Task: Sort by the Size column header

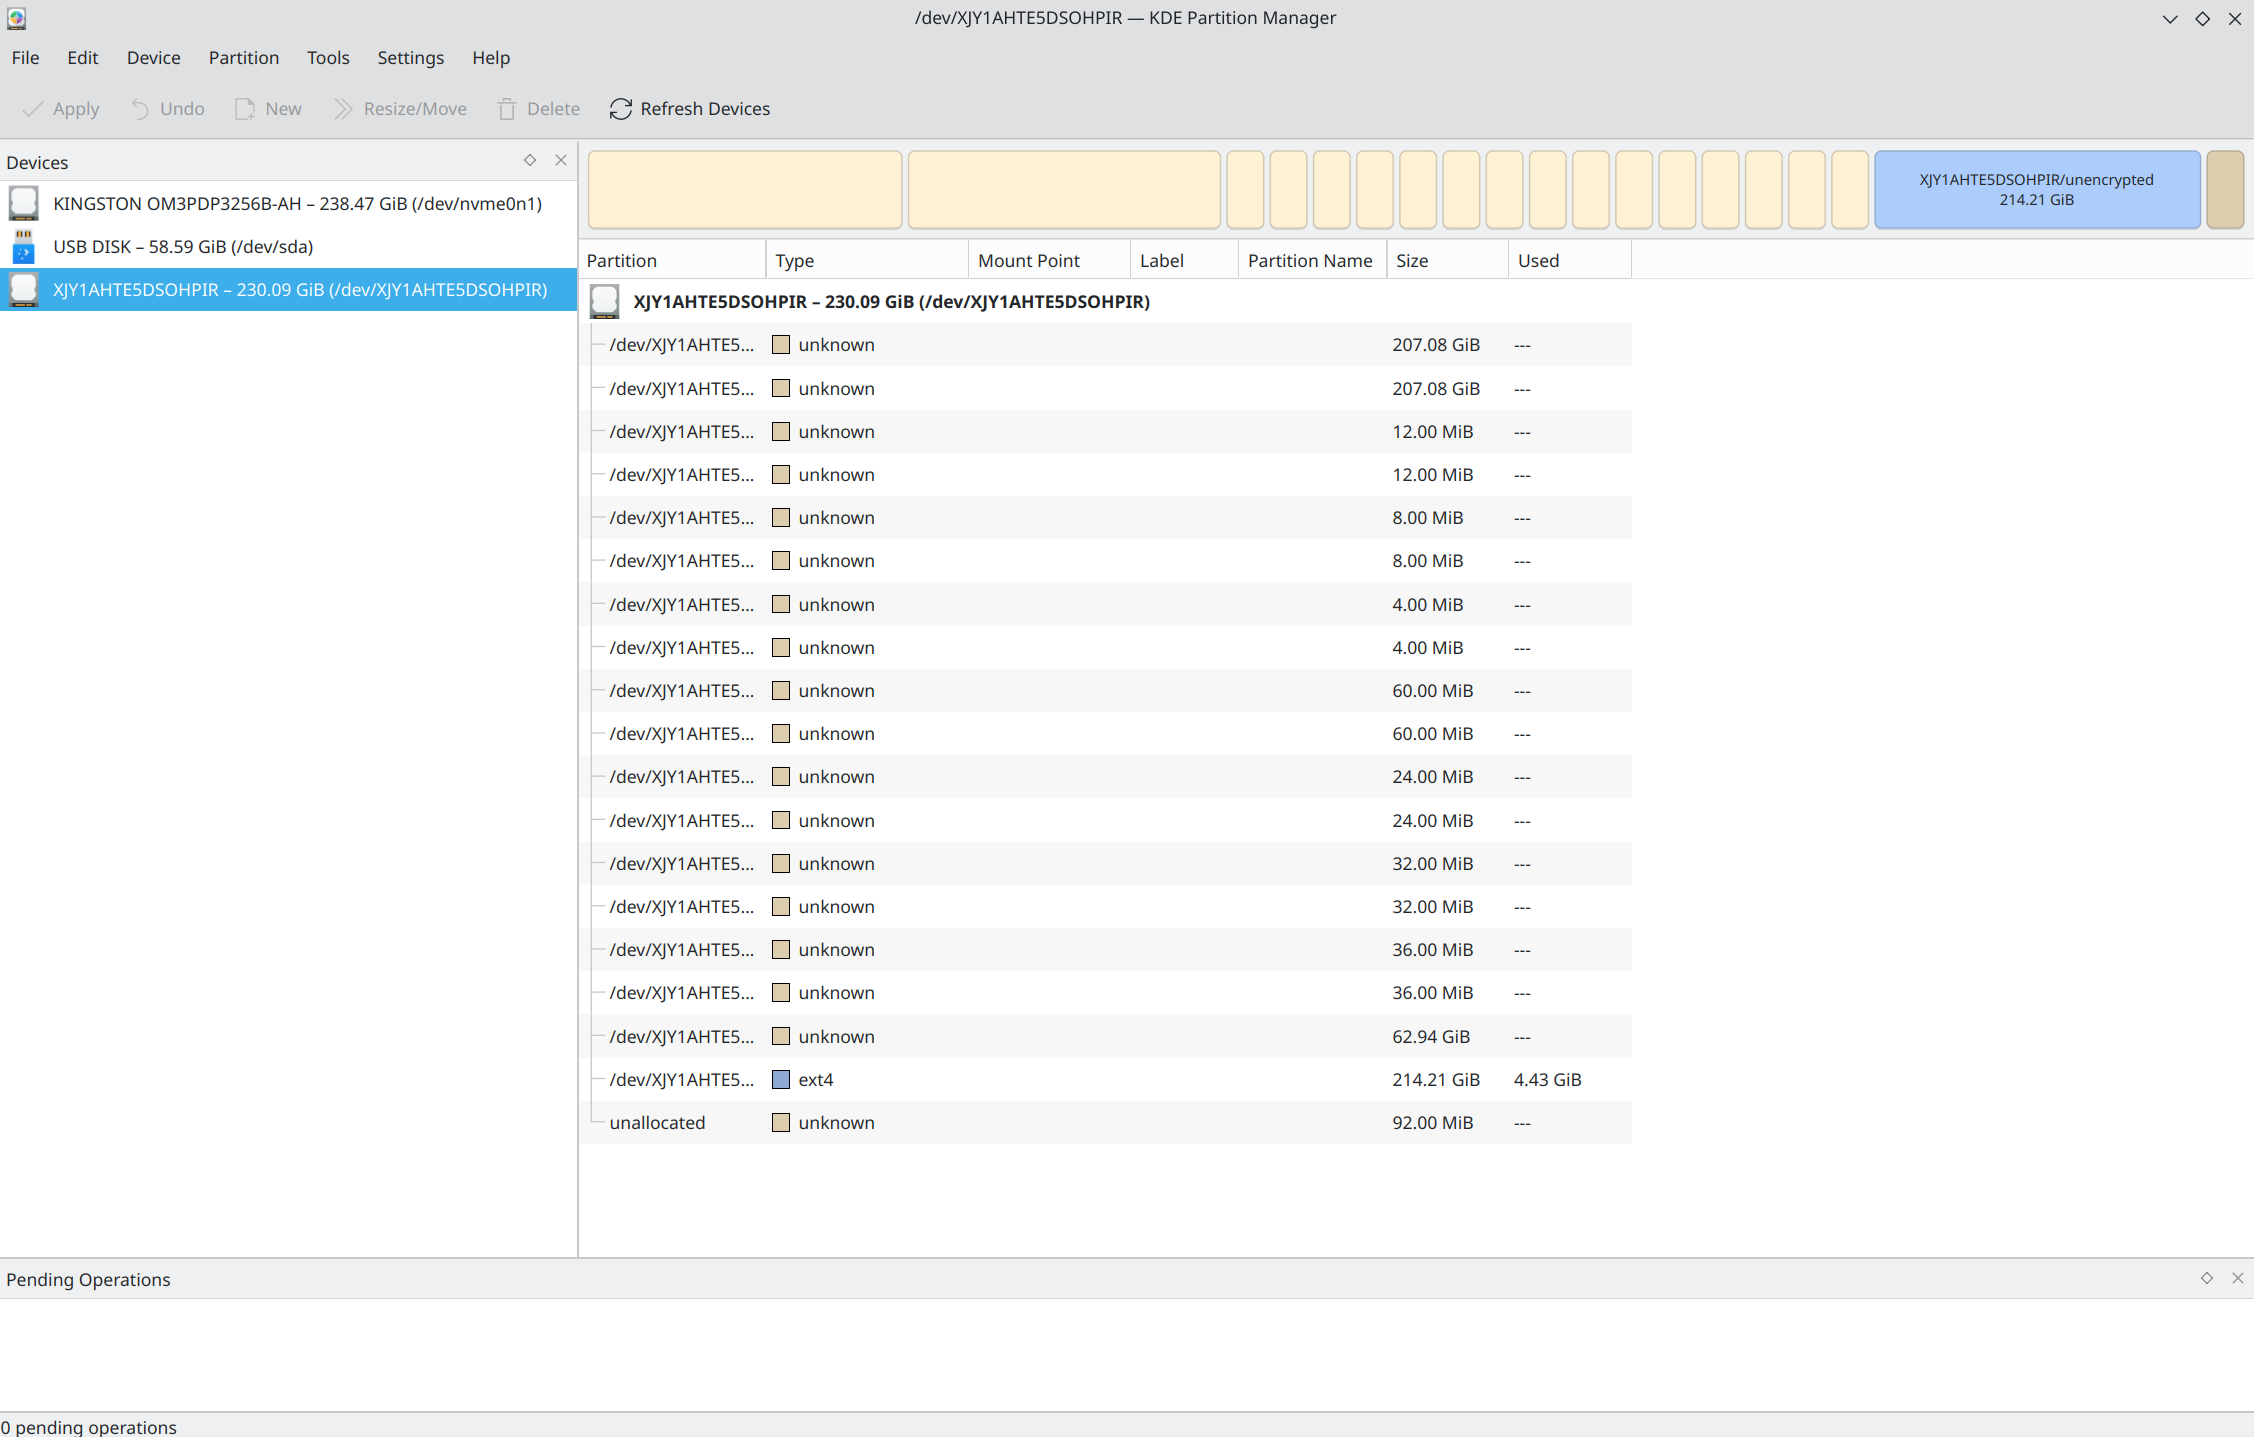Action: (1411, 261)
